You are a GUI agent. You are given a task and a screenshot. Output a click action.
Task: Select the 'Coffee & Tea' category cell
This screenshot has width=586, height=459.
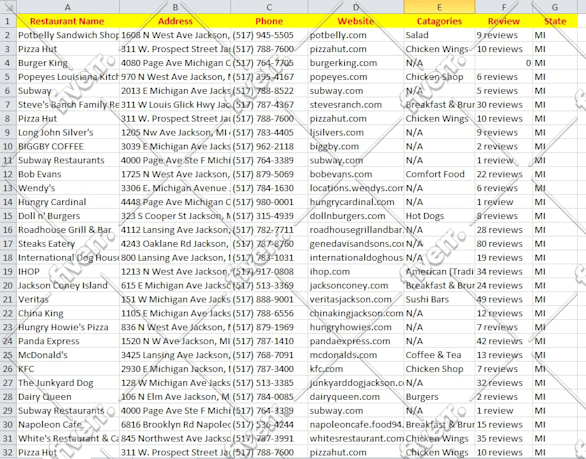[x=440, y=355]
